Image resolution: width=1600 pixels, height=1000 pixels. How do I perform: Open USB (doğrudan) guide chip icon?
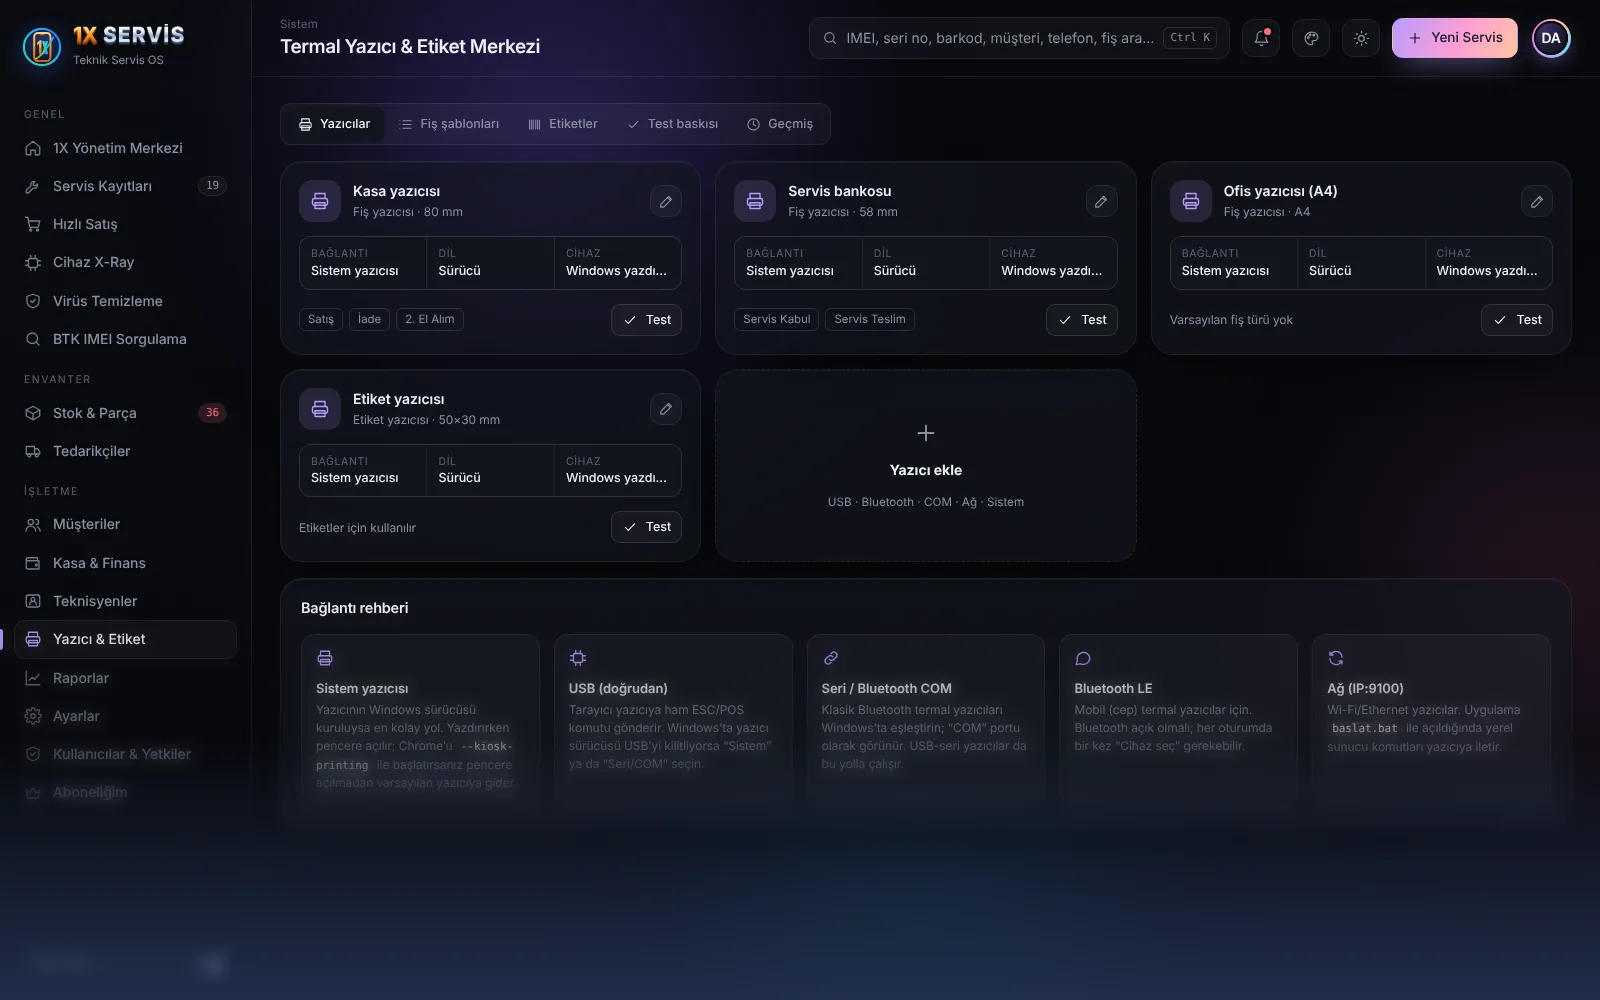pyautogui.click(x=578, y=658)
